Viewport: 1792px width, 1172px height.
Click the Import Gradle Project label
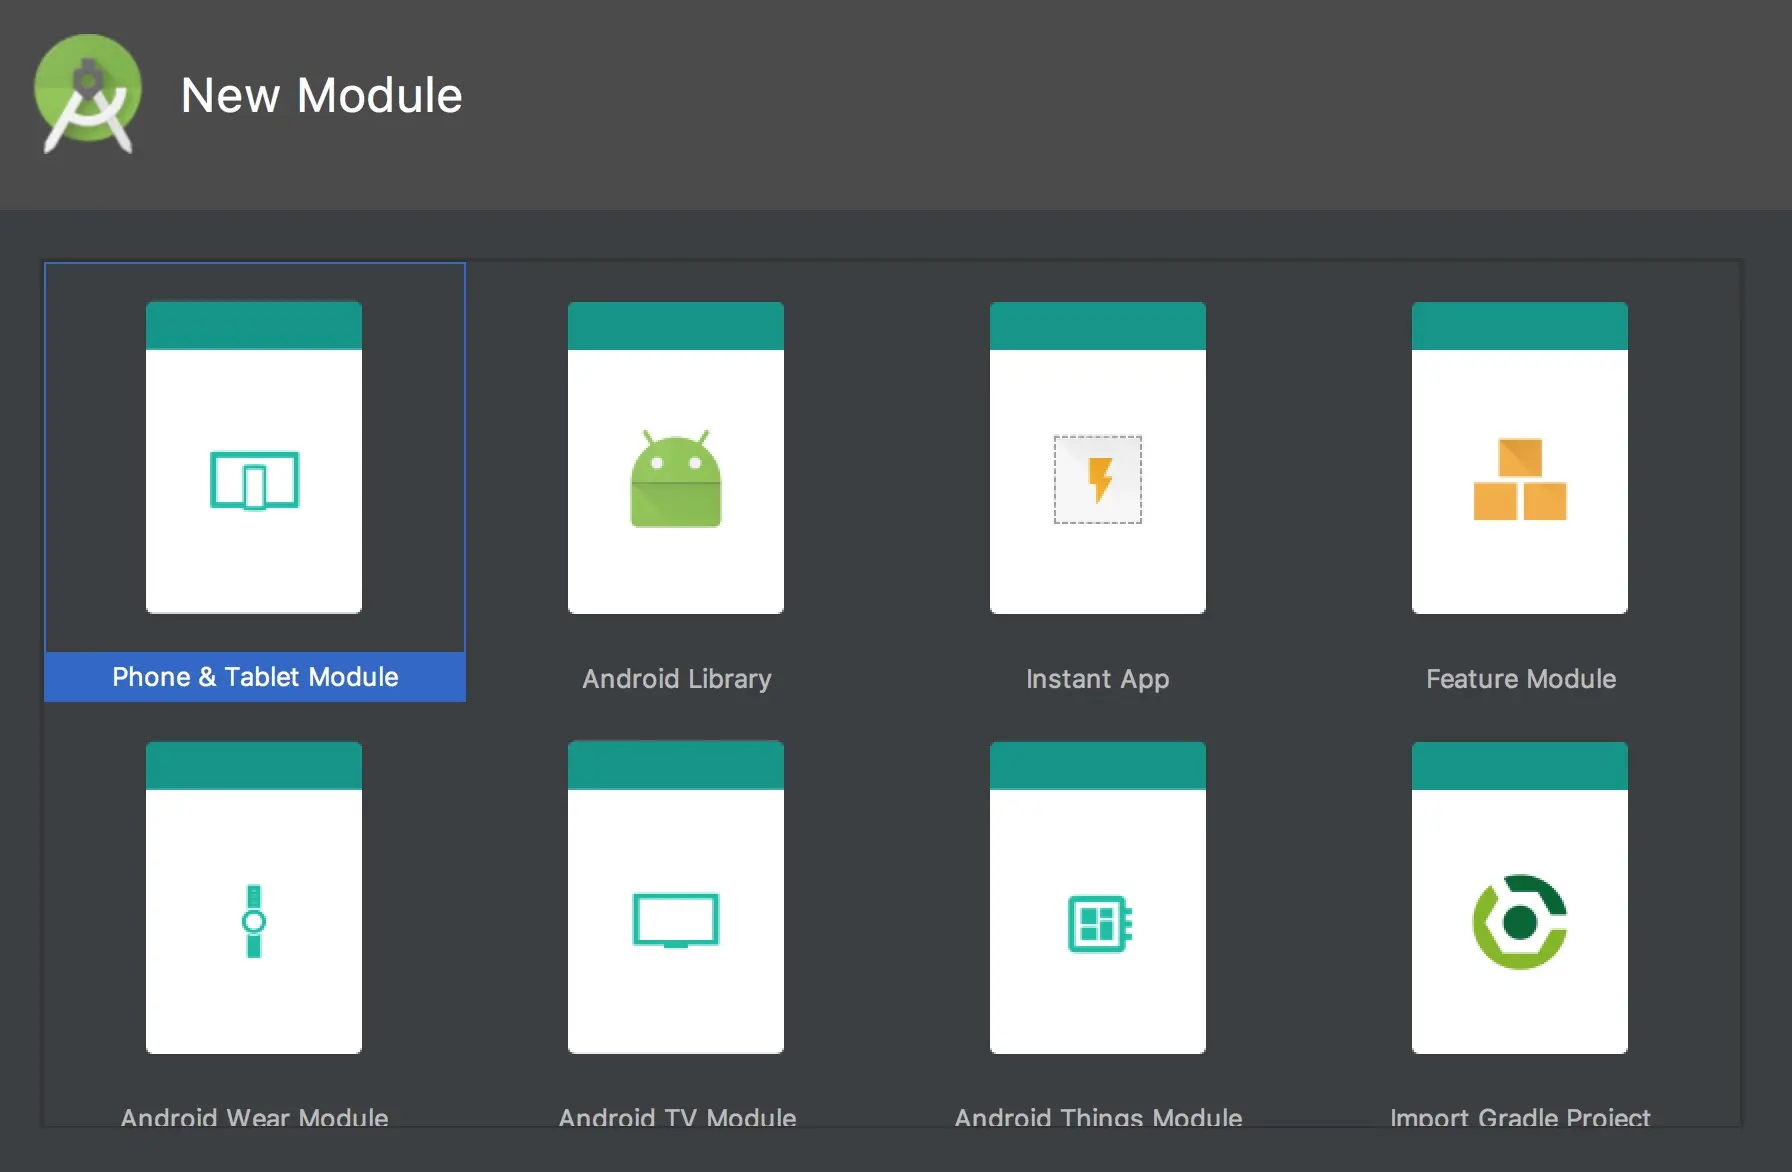[1520, 1117]
